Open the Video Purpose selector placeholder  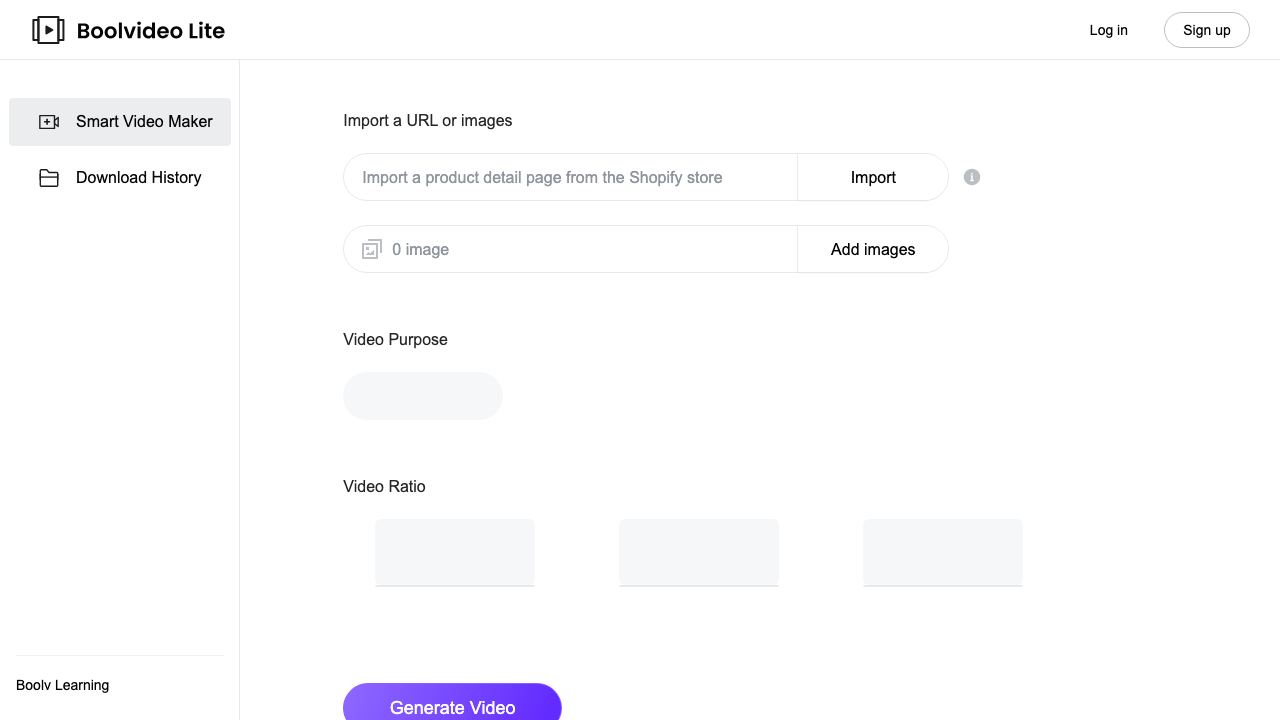pyautogui.click(x=423, y=396)
